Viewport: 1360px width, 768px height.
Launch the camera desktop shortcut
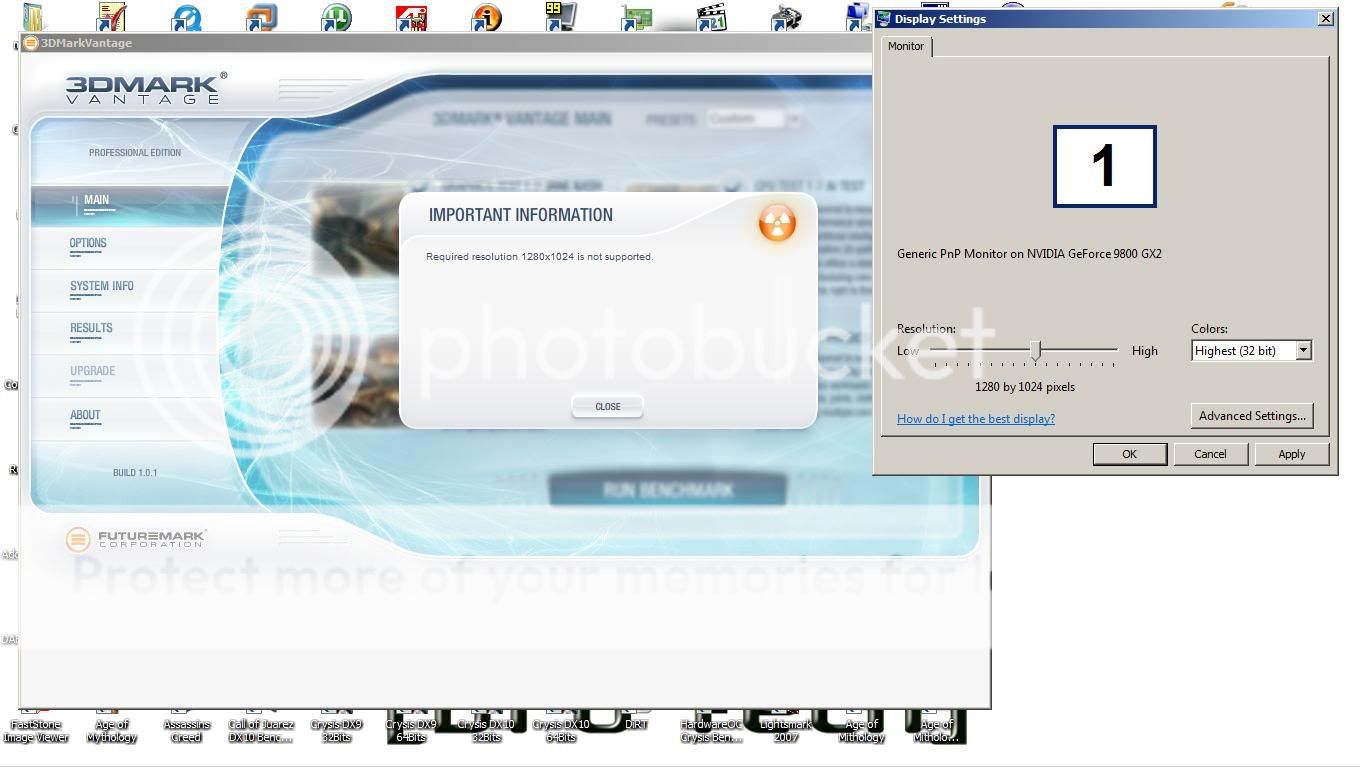point(786,17)
